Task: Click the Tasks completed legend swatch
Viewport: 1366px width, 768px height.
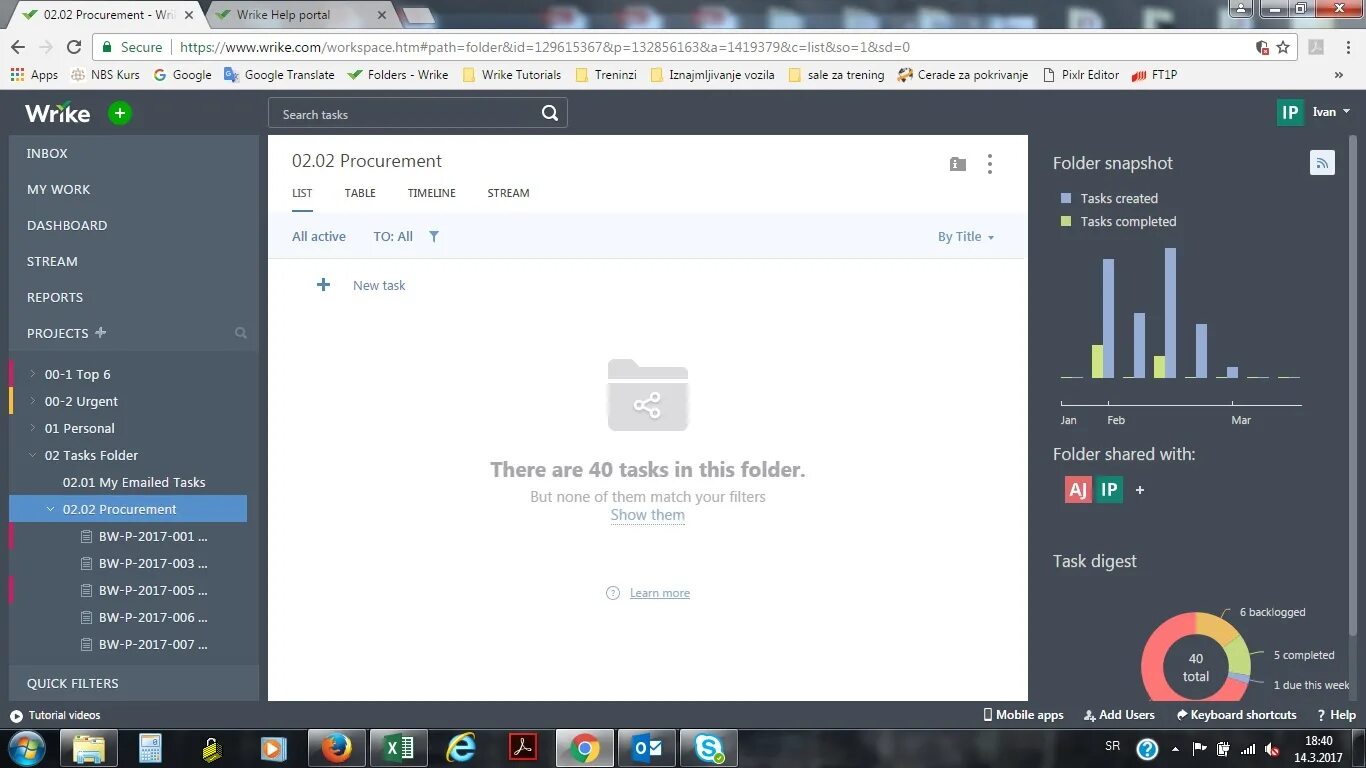Action: [1066, 221]
